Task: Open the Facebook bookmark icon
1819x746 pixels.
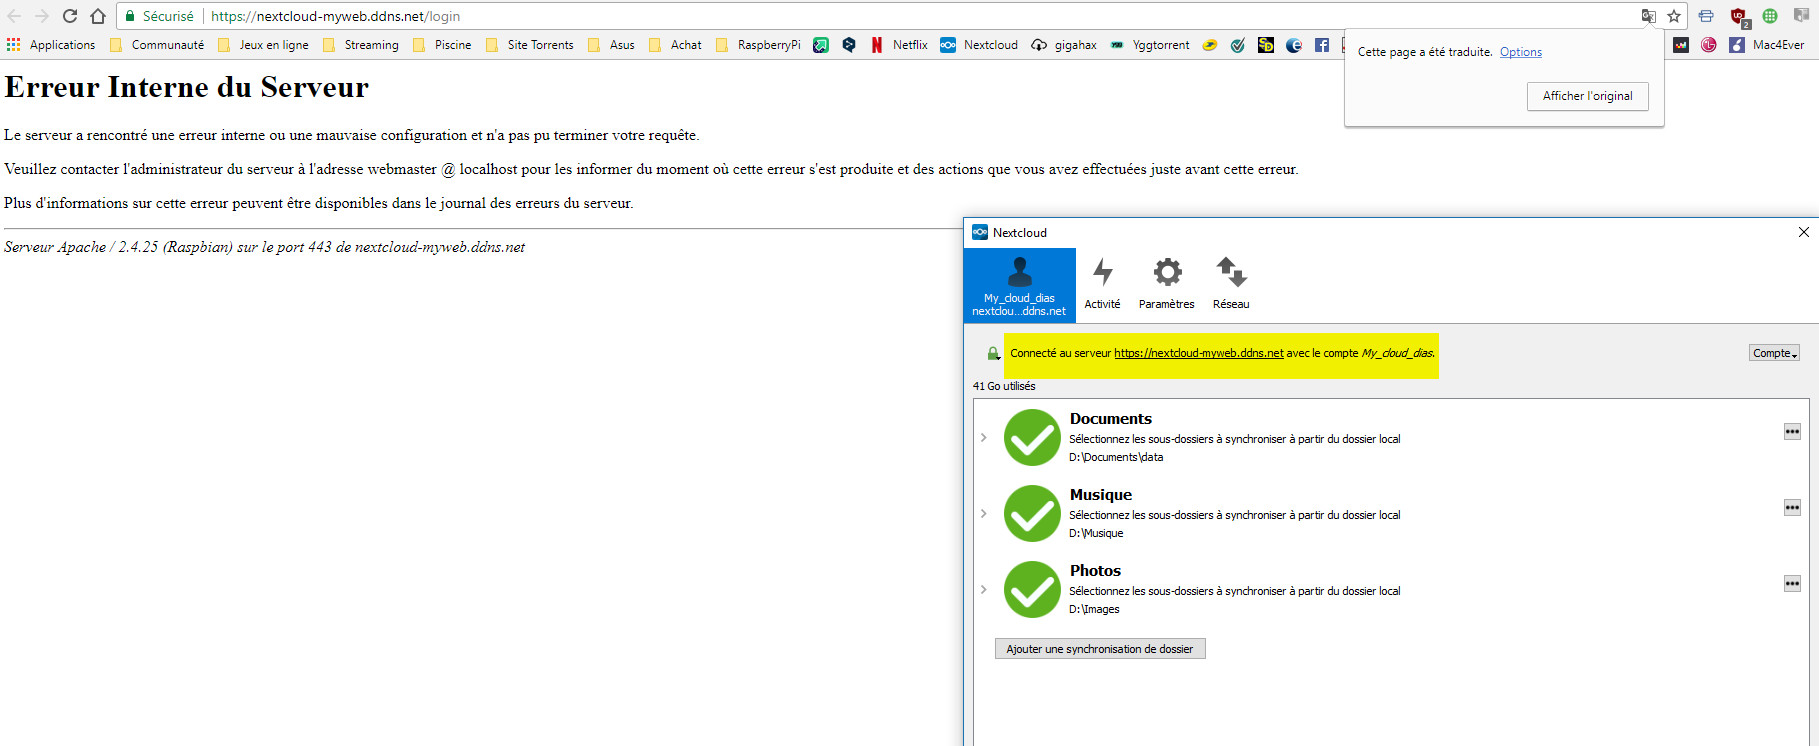Action: click(1322, 45)
